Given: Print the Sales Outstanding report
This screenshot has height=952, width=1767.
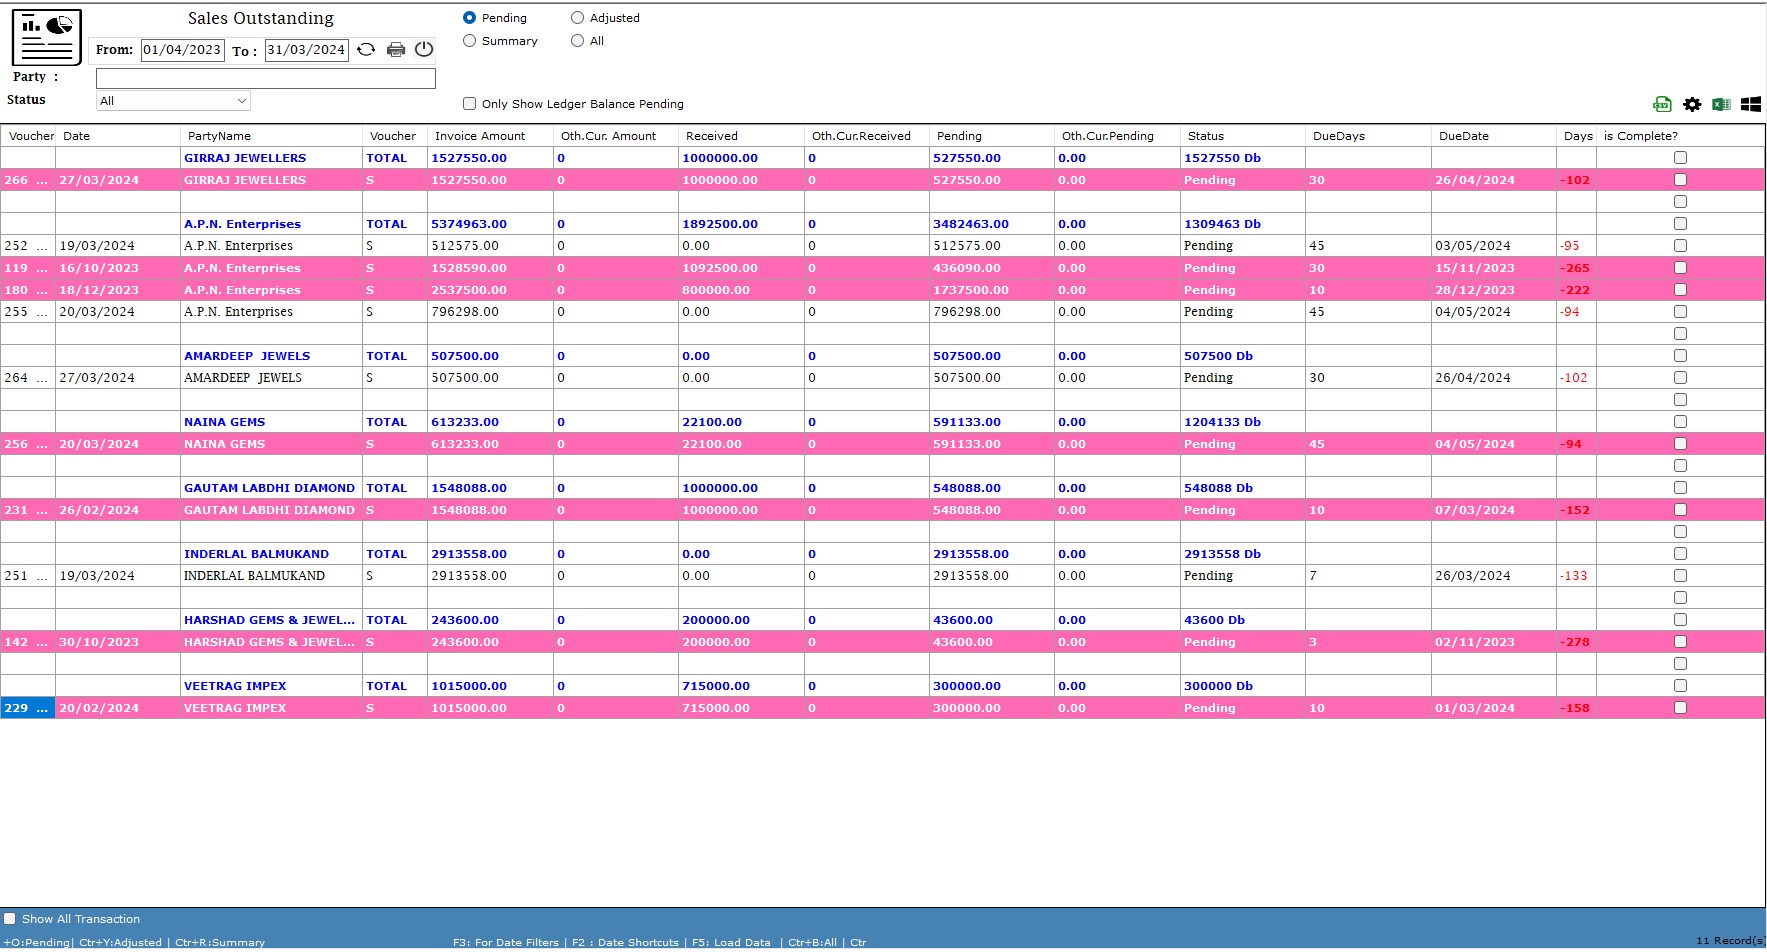Looking at the screenshot, I should tap(396, 50).
